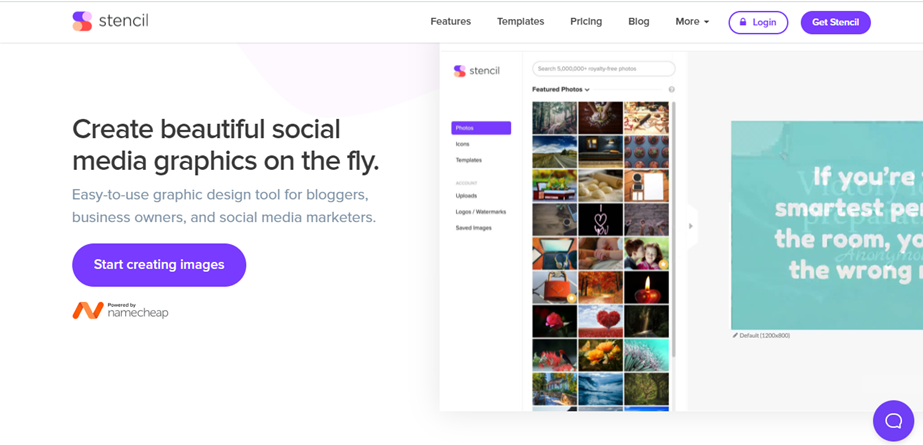Open the Features page

click(450, 22)
